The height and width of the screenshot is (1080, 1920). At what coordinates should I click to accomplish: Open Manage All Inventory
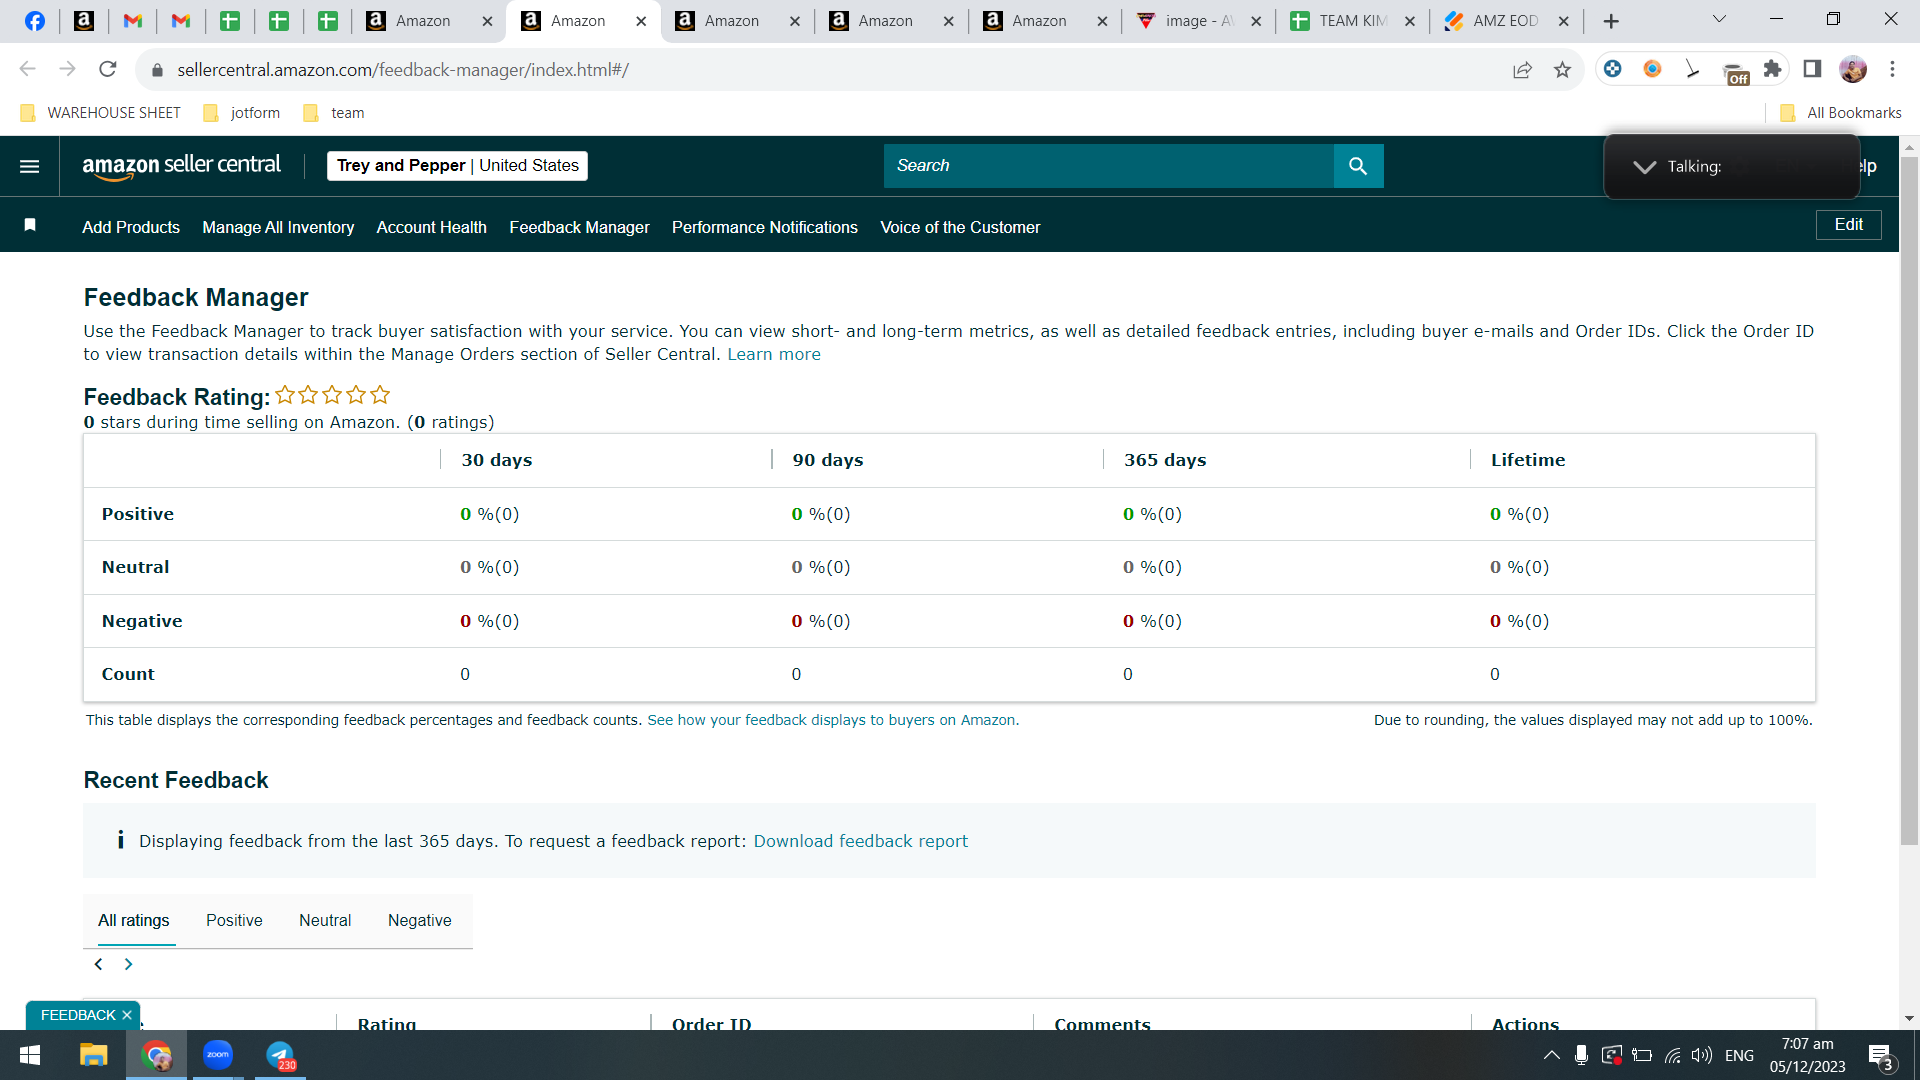[x=278, y=227]
